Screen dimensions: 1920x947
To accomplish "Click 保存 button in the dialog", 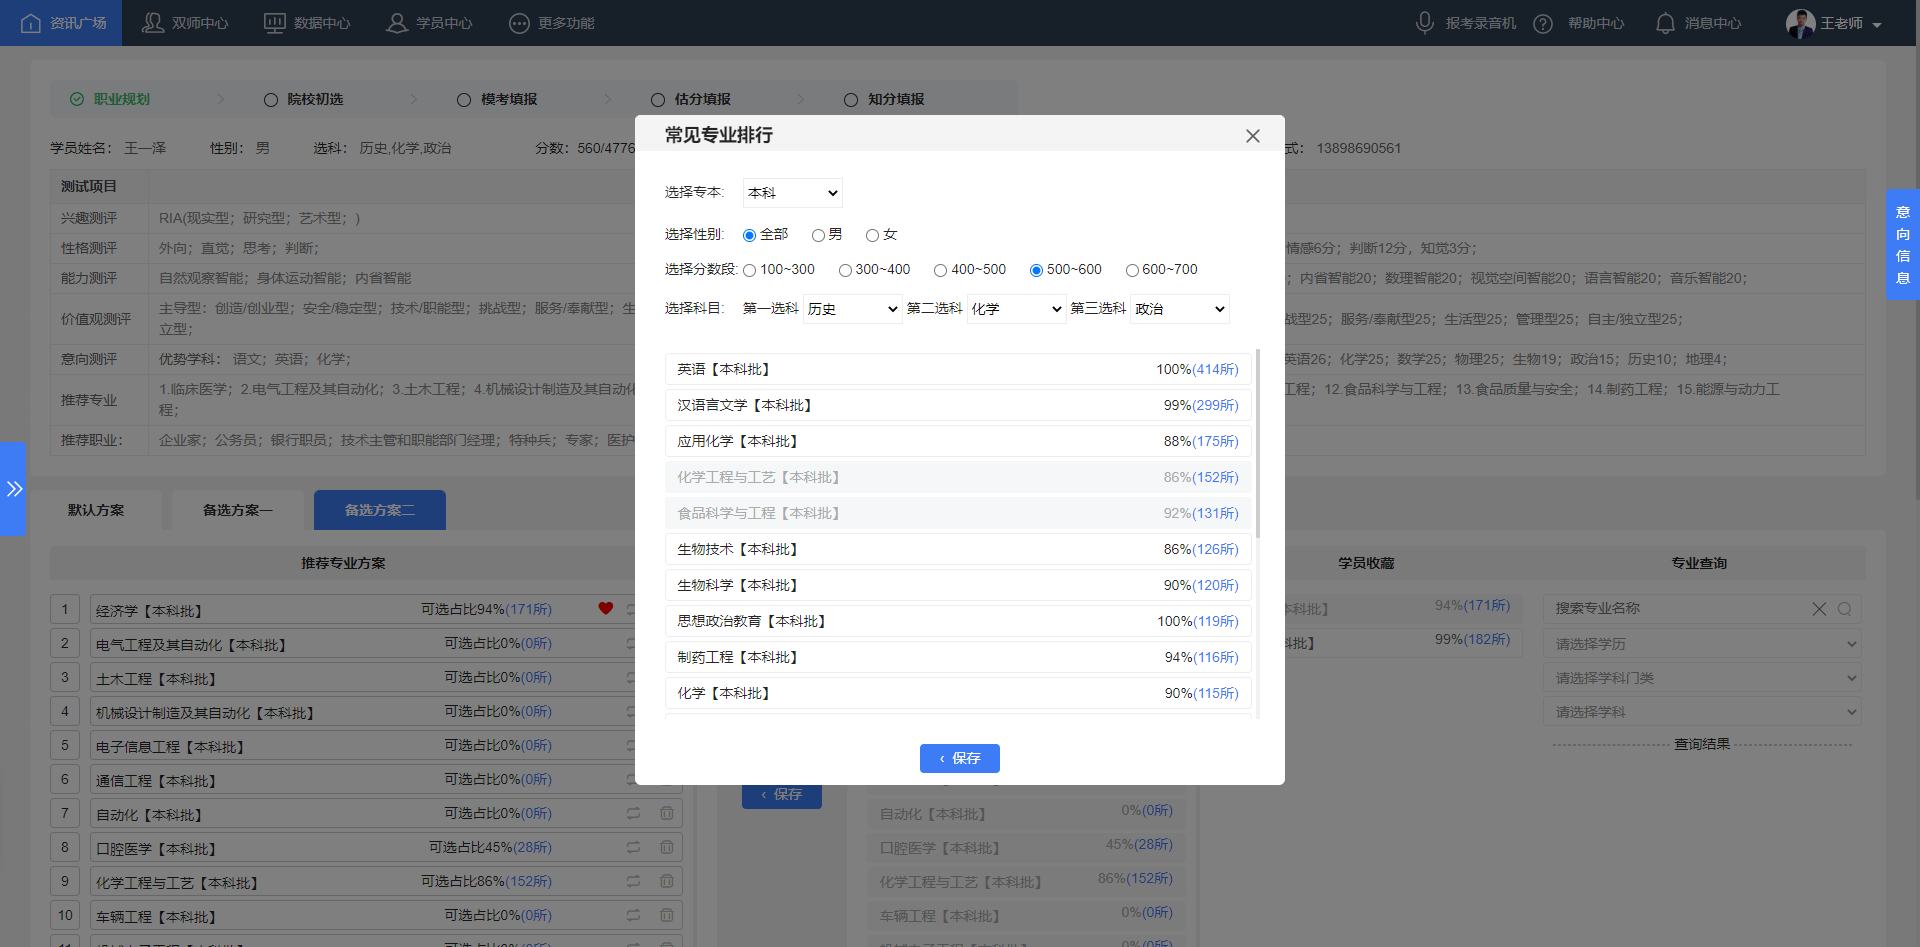I will point(960,758).
